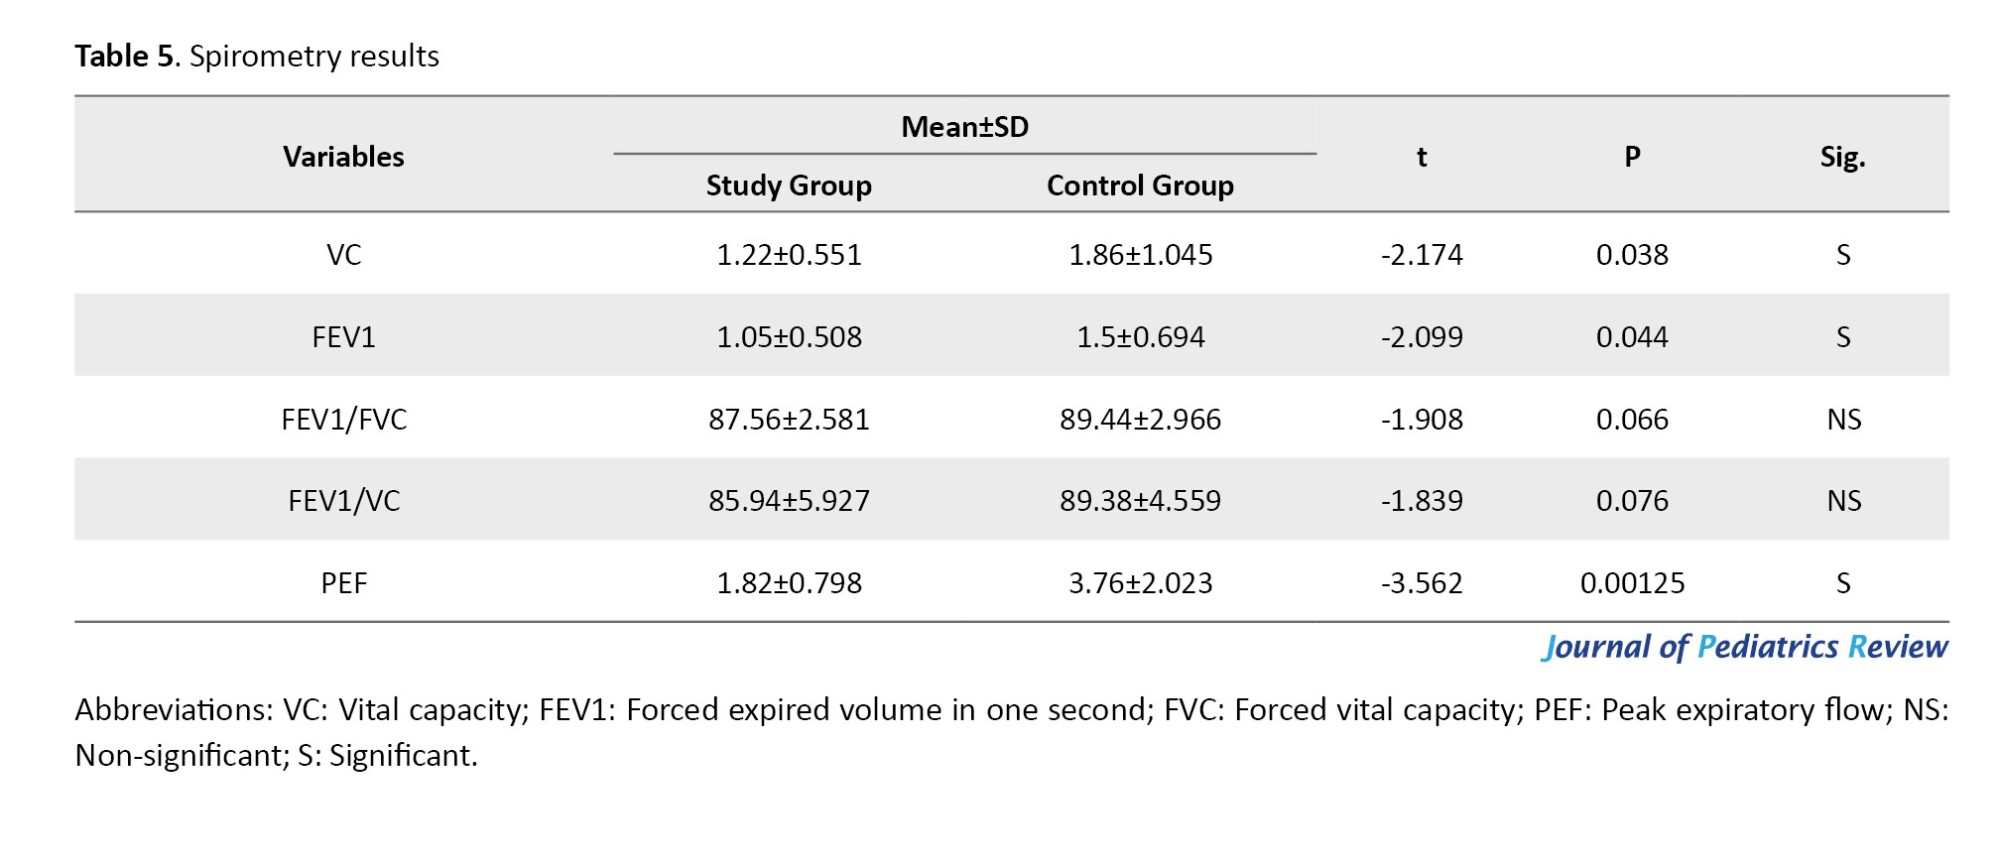Image resolution: width=2000 pixels, height=867 pixels.
Task: Select the control group value 1.5±0.694
Action: tap(1140, 337)
